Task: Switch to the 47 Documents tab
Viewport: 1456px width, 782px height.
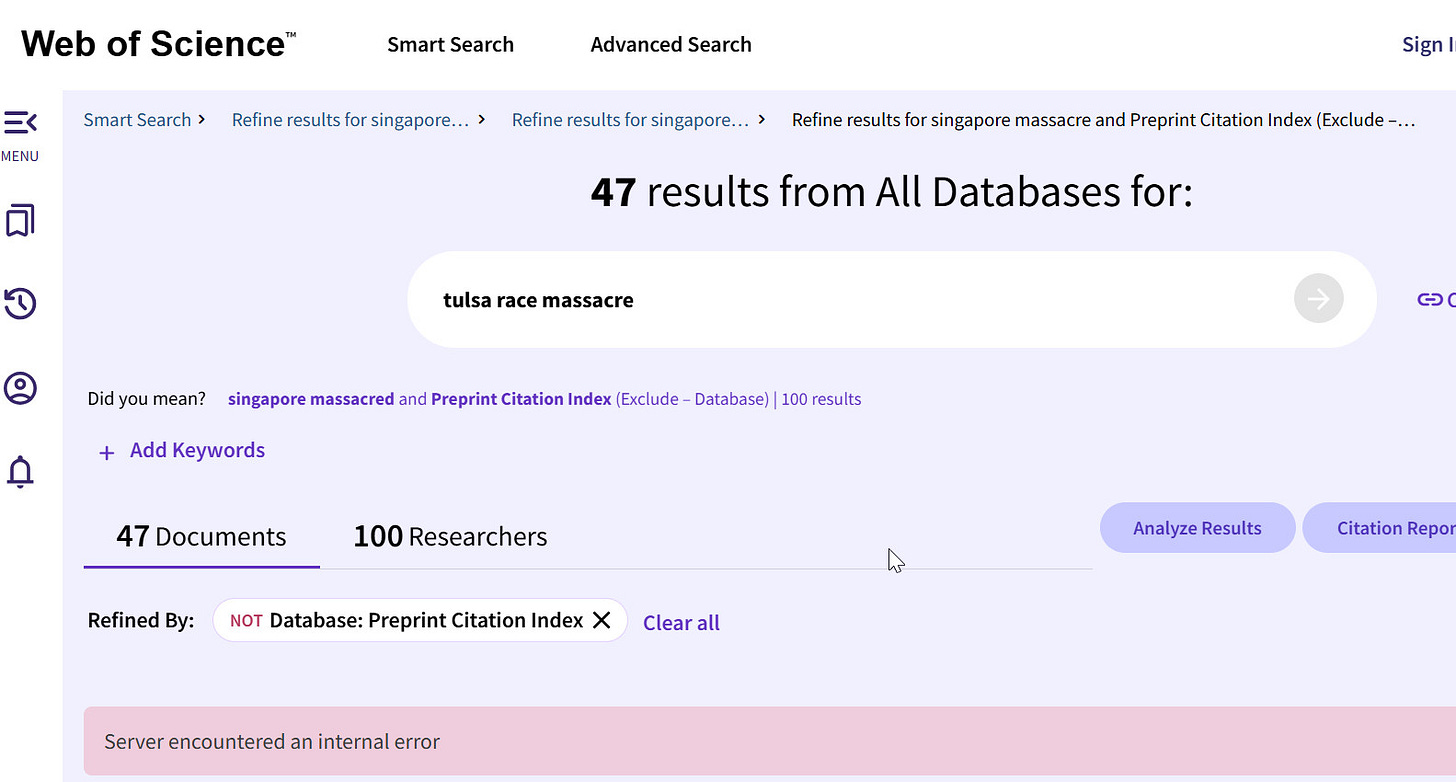Action: click(x=201, y=536)
